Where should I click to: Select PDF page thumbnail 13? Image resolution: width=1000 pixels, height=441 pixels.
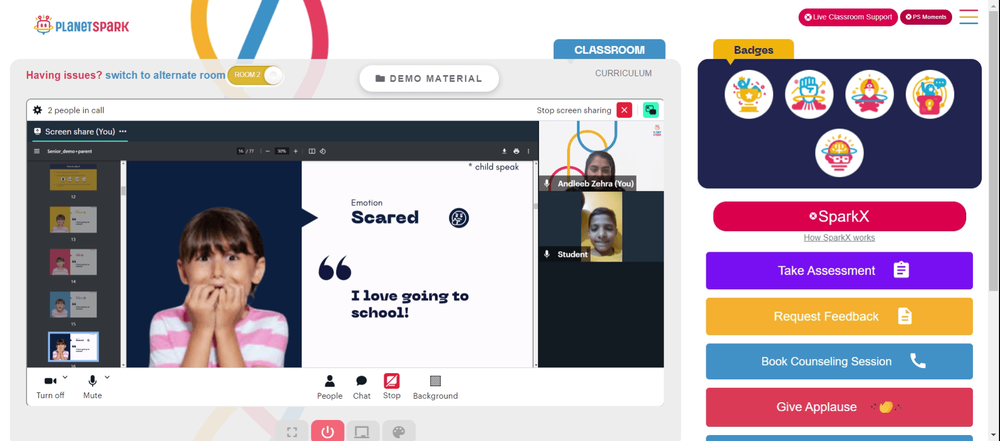(x=73, y=220)
